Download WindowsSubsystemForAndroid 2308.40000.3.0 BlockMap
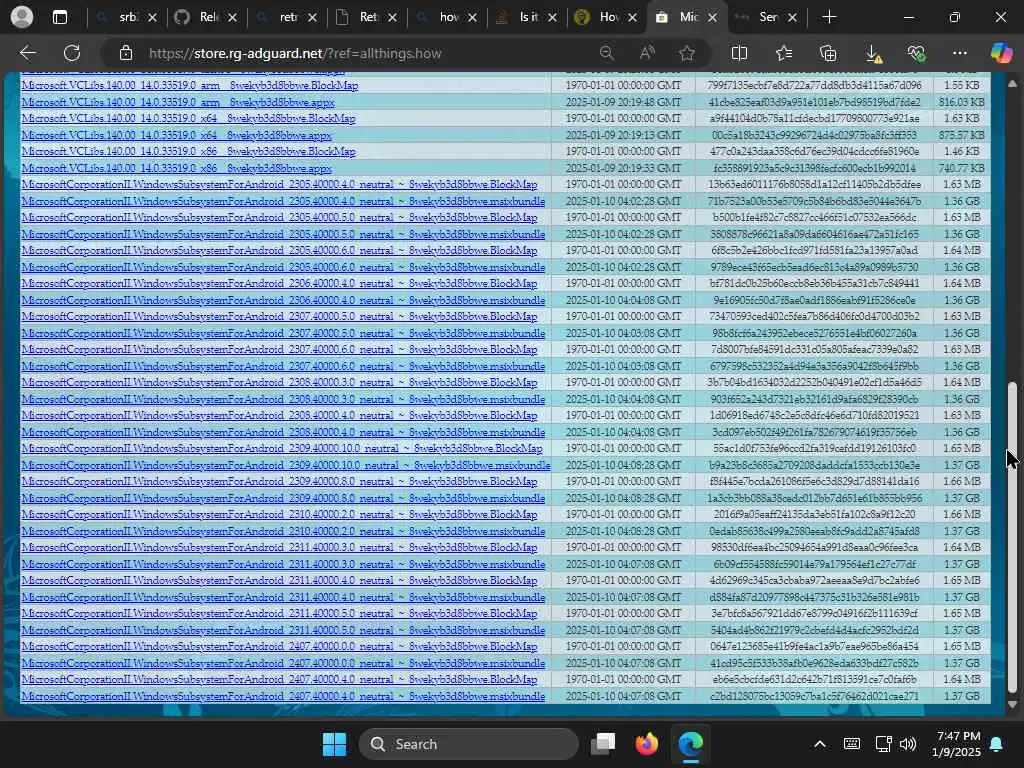This screenshot has width=1024, height=768. pyautogui.click(x=279, y=383)
